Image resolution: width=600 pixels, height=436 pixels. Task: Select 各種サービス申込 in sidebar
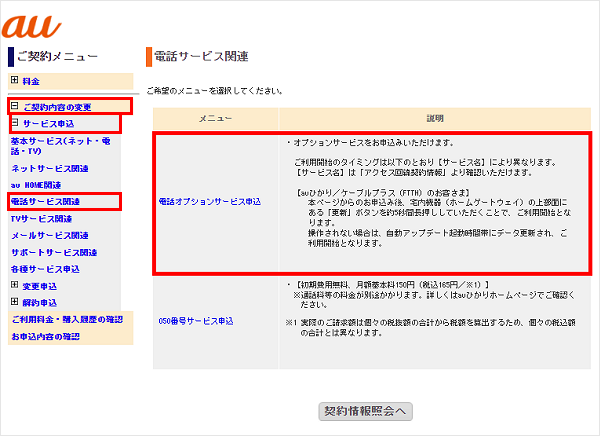[45, 268]
